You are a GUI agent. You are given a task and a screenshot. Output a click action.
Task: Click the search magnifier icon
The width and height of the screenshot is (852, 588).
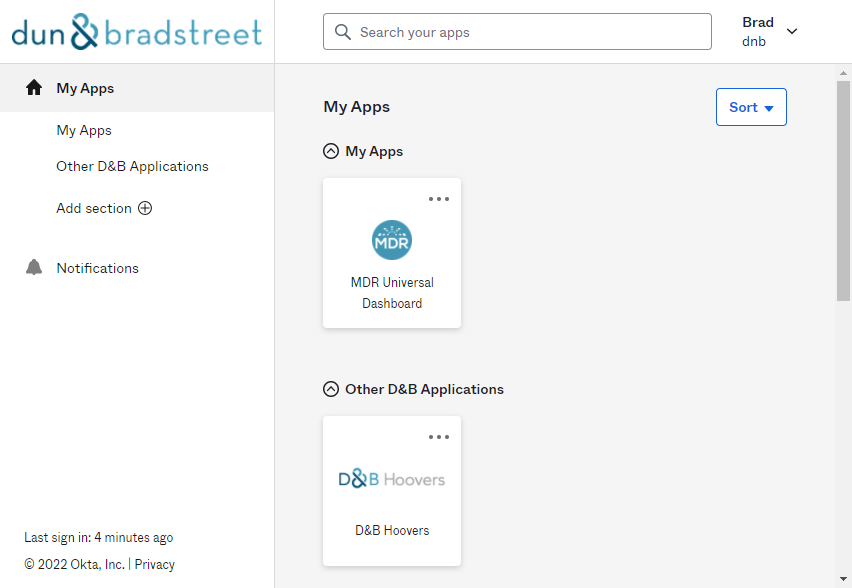(343, 32)
